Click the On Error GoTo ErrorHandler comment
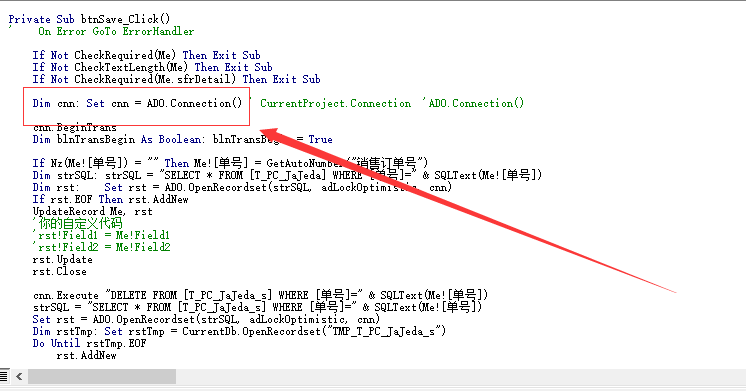The height and width of the screenshot is (391, 746). (x=116, y=31)
